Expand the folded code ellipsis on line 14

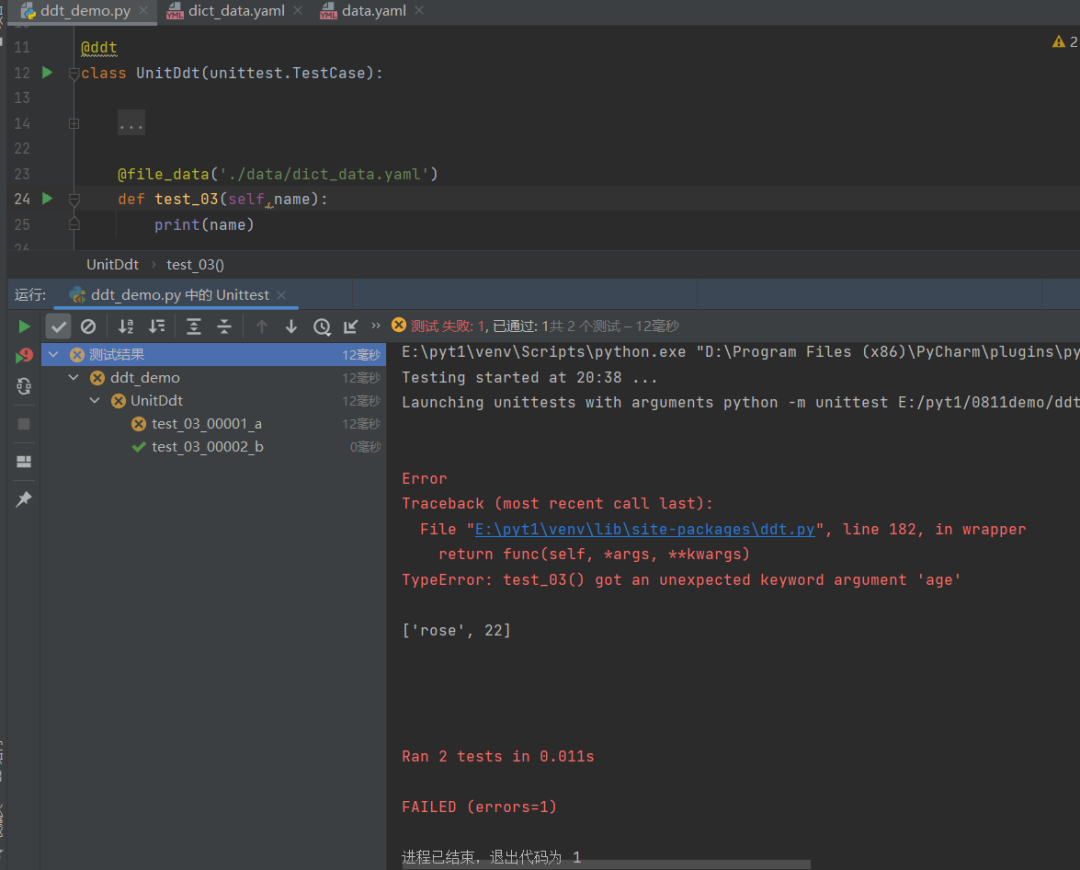(x=131, y=124)
